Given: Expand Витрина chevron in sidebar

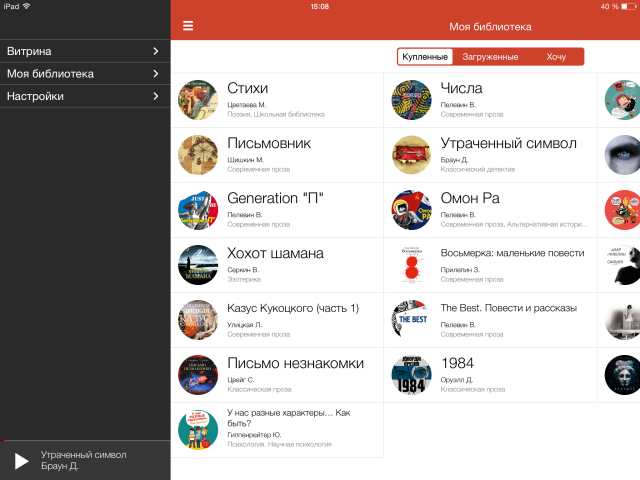Looking at the screenshot, I should tap(156, 51).
